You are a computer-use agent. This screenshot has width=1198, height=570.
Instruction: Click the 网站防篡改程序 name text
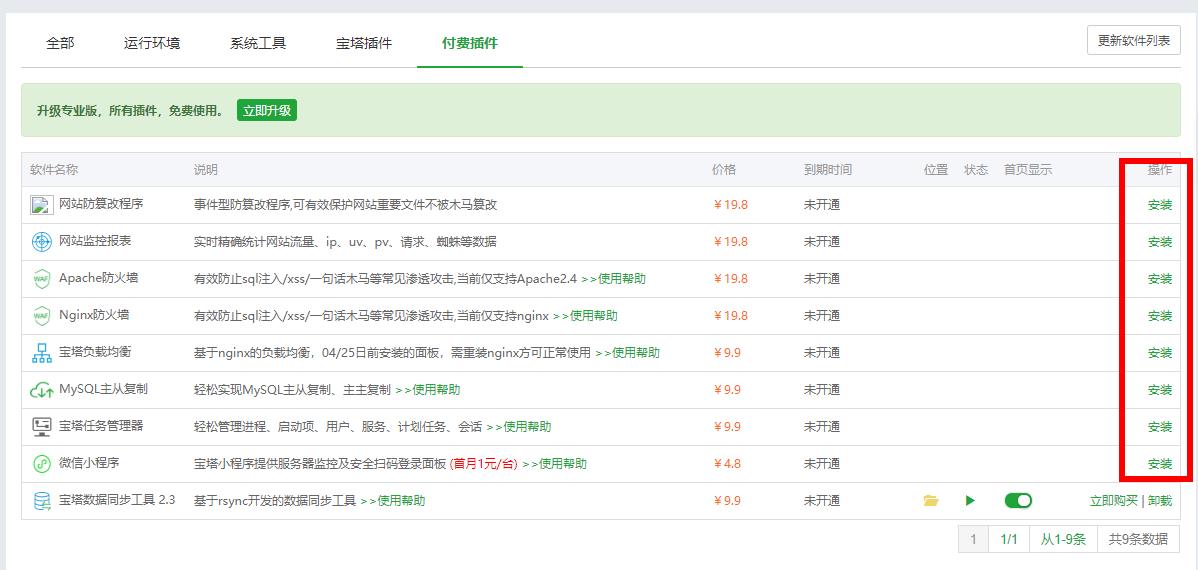[101, 204]
